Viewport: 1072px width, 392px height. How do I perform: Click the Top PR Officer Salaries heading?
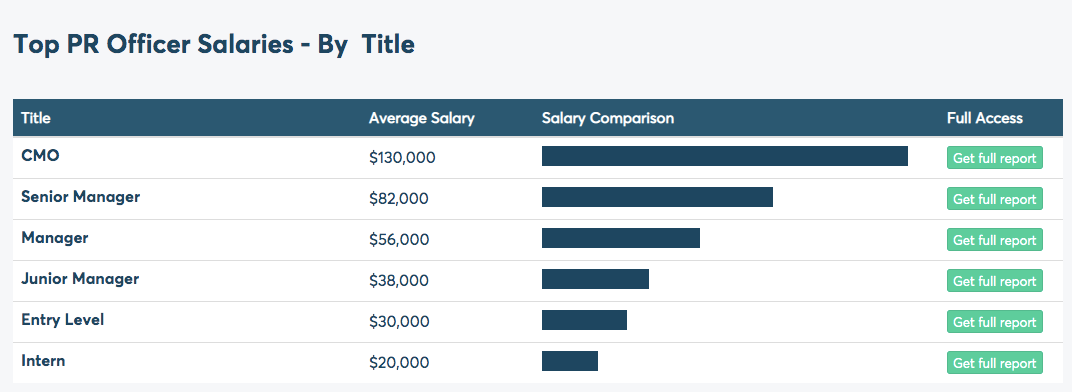coord(214,44)
